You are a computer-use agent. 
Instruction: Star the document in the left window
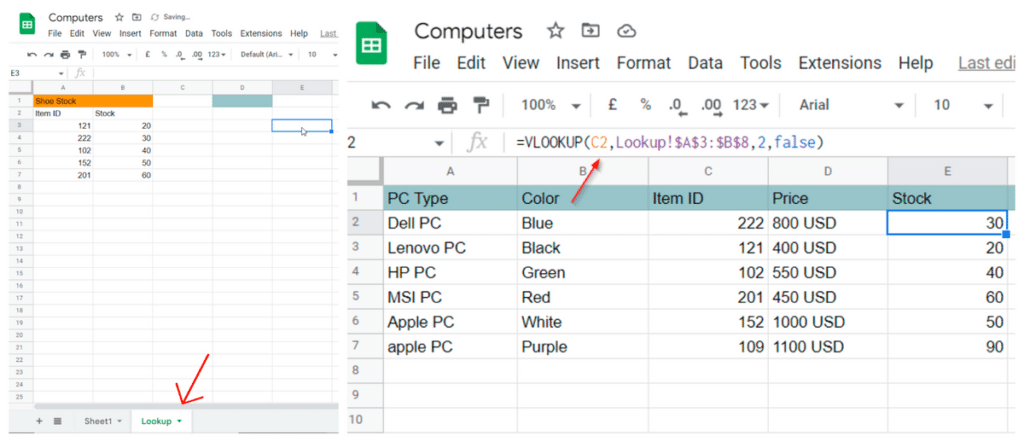(119, 18)
